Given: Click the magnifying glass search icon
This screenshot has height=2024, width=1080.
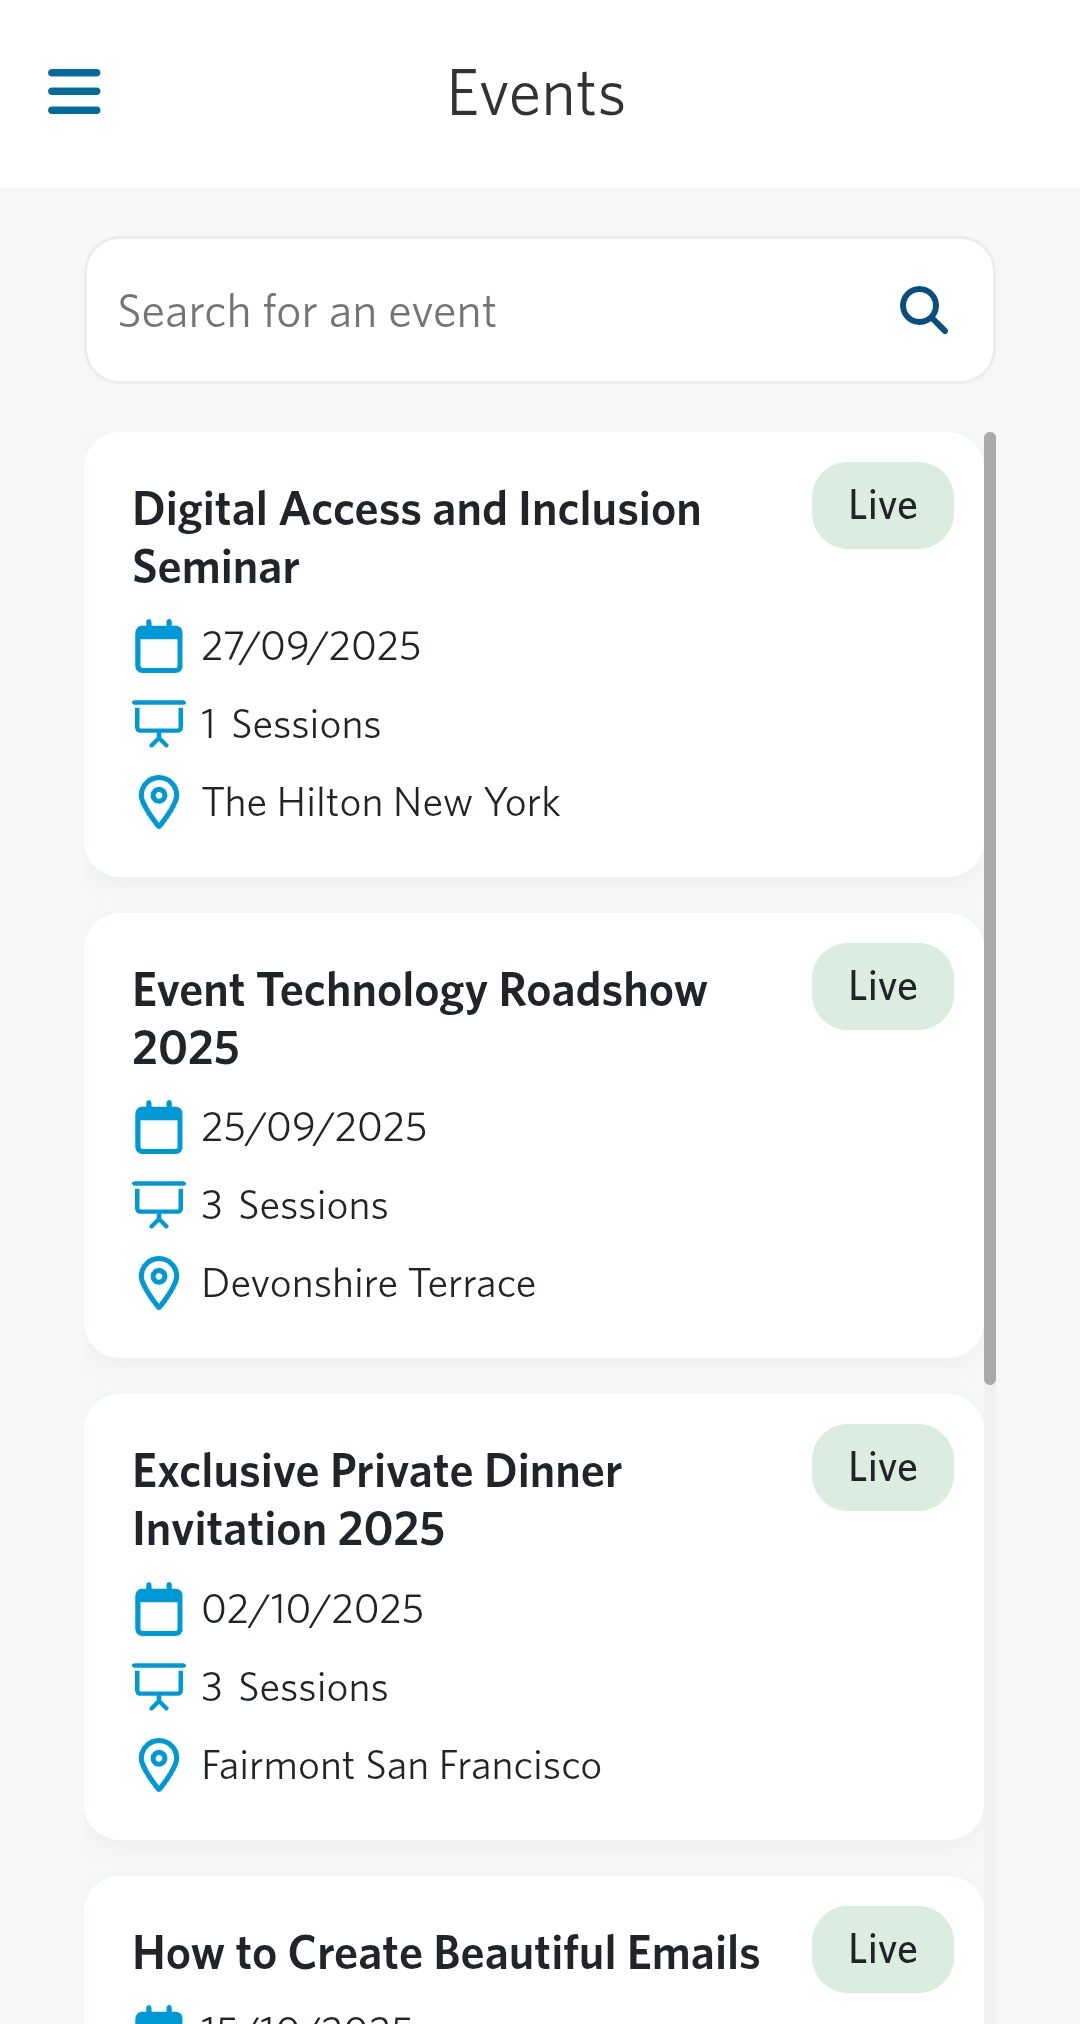Looking at the screenshot, I should coord(923,310).
